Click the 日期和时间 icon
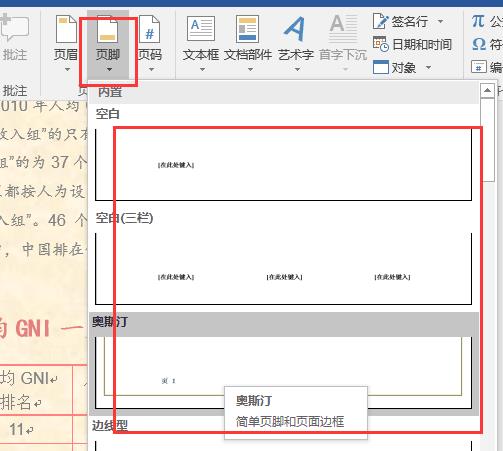503x451 pixels. click(x=380, y=44)
